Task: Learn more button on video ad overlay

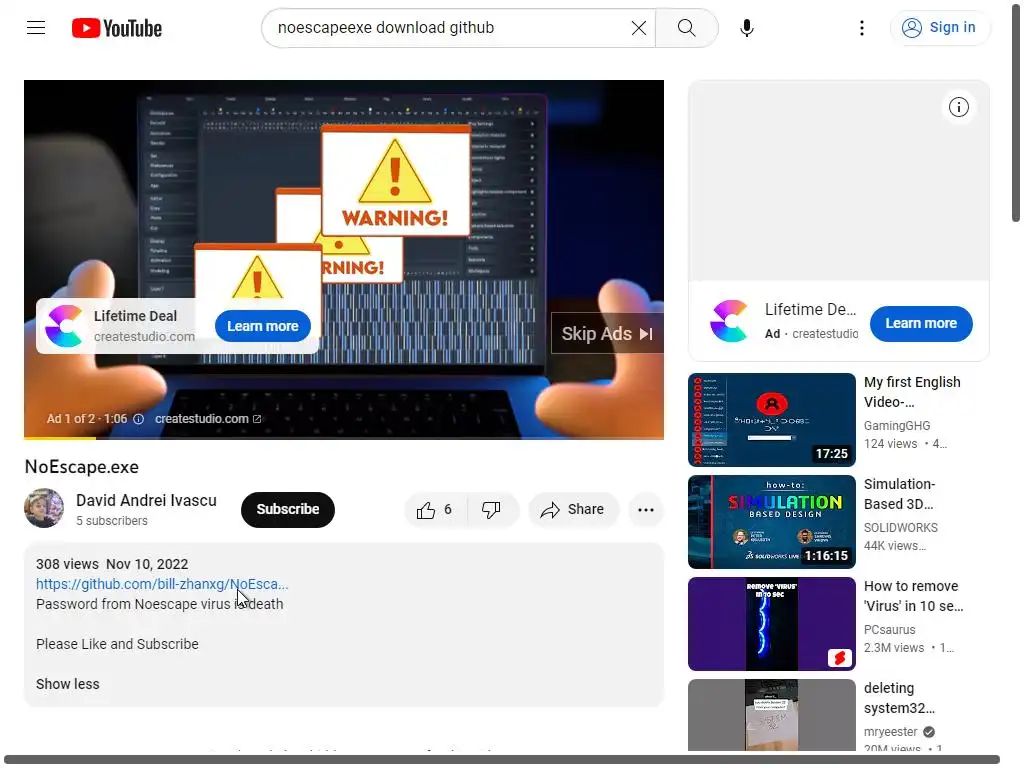Action: coord(263,326)
